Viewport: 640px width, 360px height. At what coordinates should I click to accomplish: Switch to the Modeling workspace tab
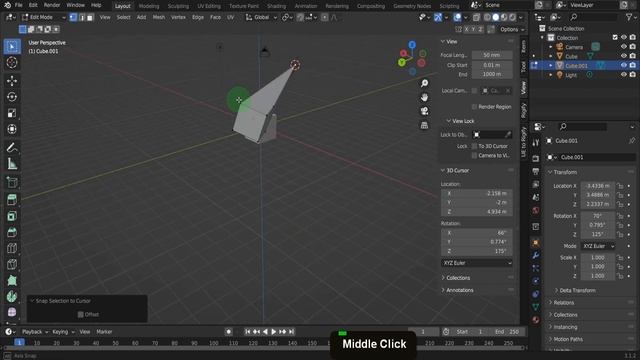[x=149, y=6]
